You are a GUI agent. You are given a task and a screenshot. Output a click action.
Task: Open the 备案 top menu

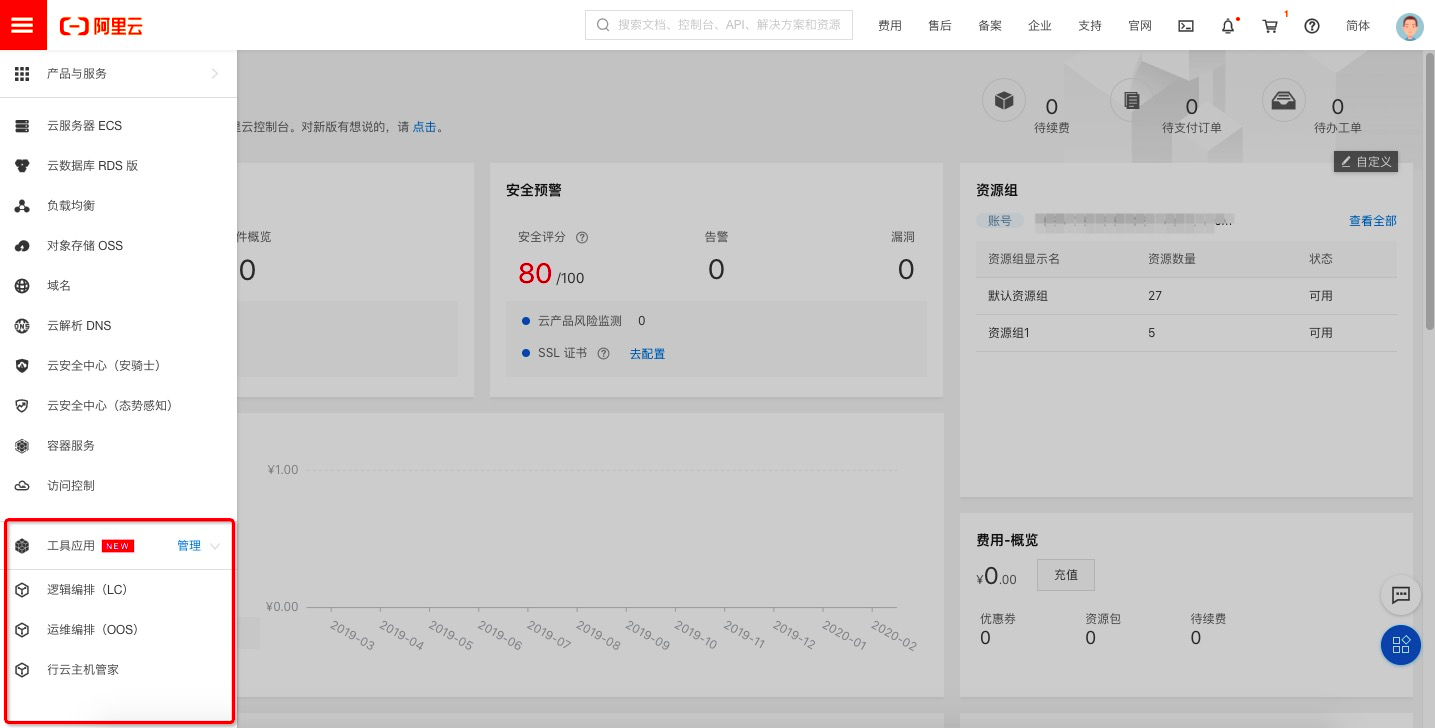coord(990,26)
